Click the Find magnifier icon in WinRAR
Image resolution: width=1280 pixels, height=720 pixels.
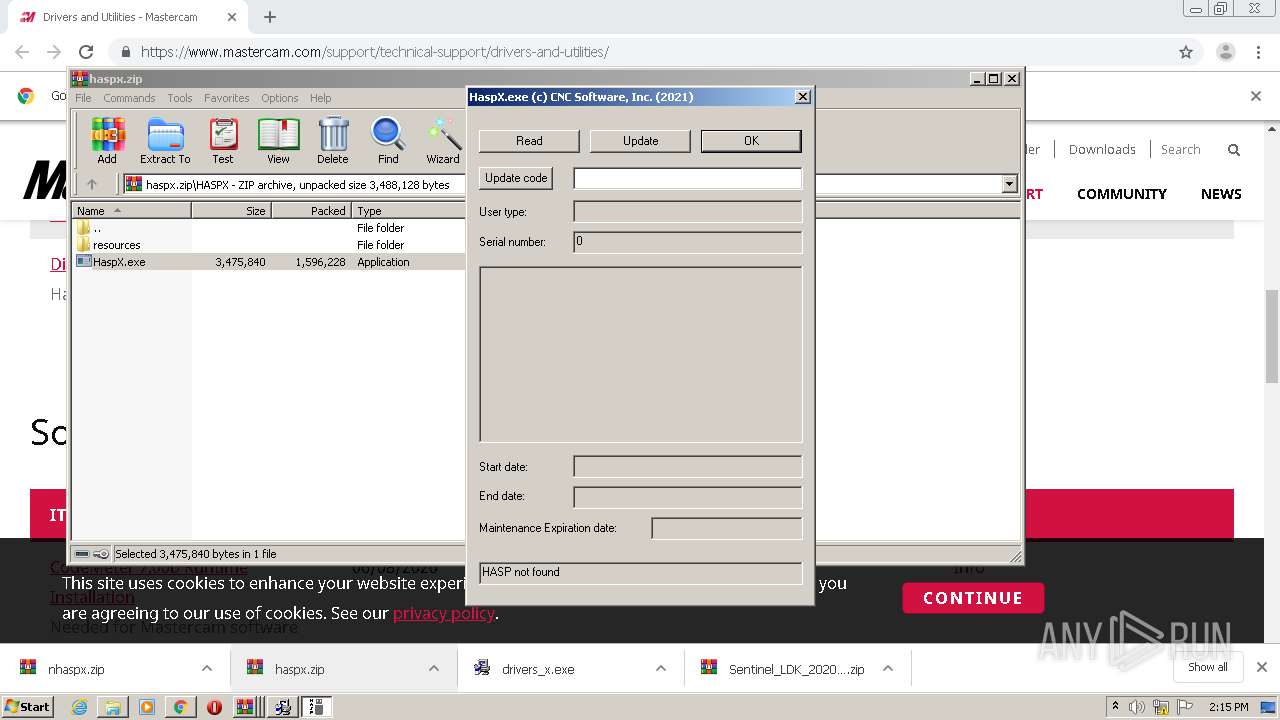(388, 140)
